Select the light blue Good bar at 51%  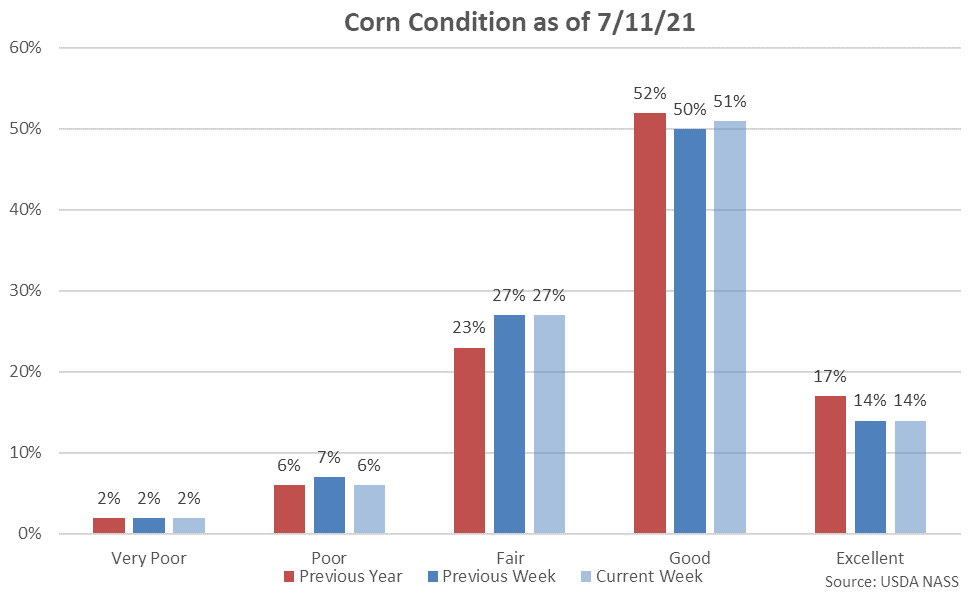pyautogui.click(x=729, y=327)
